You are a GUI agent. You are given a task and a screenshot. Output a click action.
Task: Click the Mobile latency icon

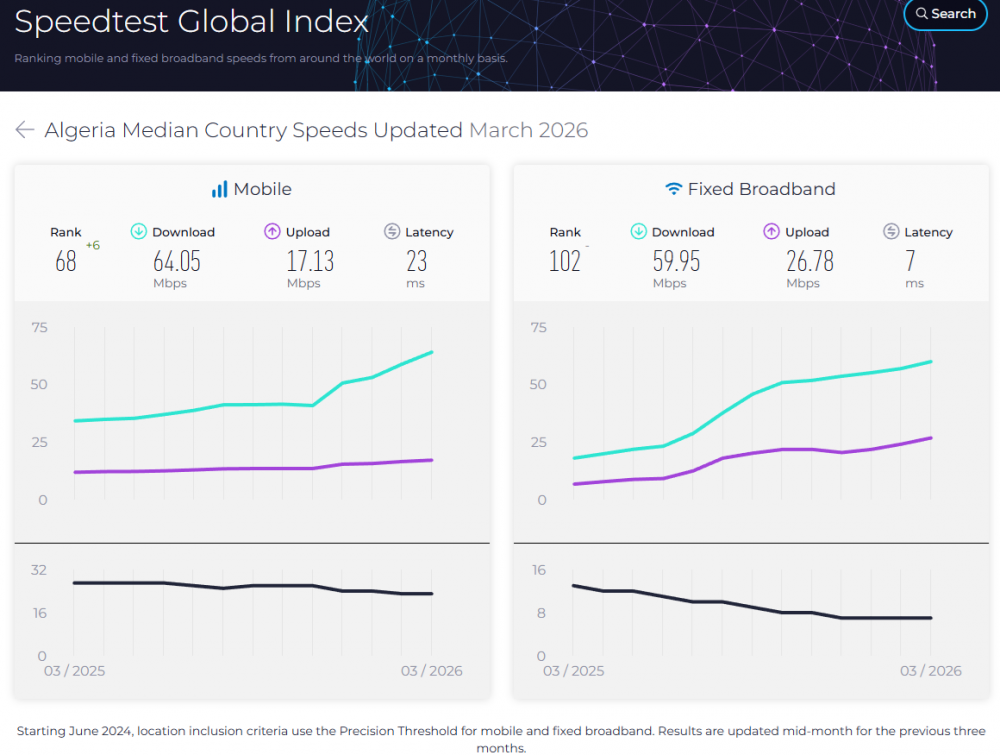pos(392,232)
